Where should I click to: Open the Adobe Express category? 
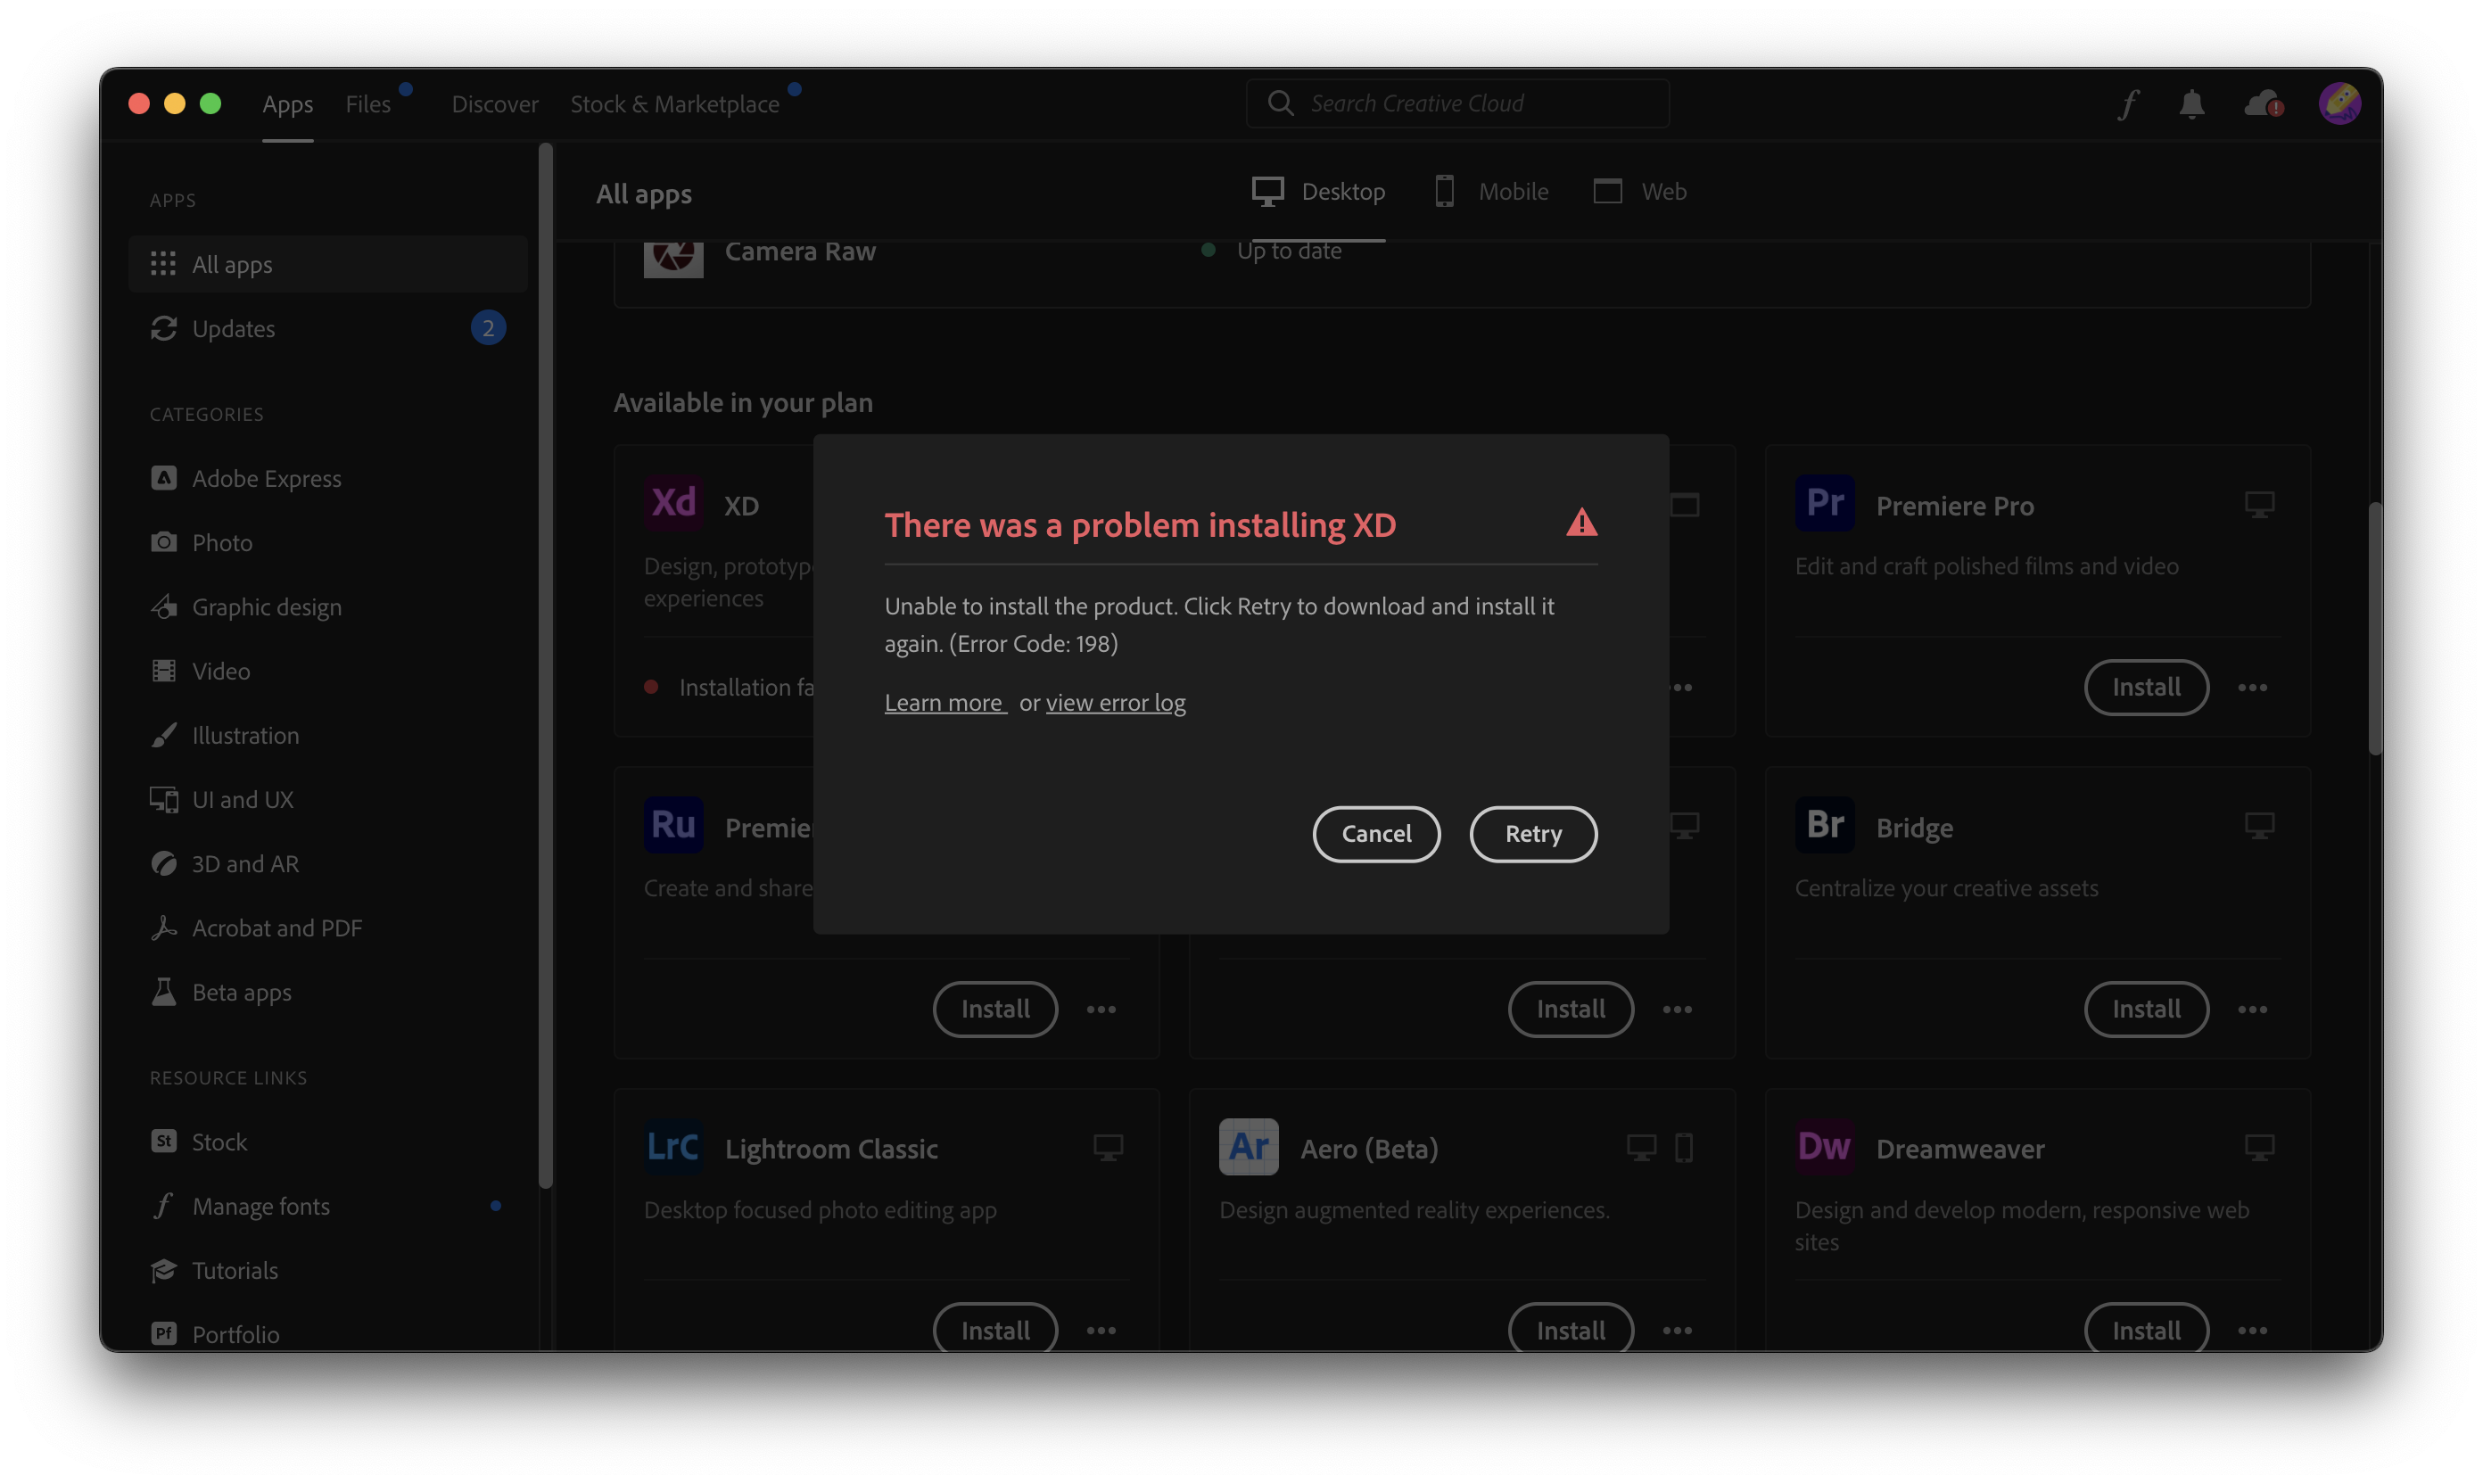pos(328,478)
